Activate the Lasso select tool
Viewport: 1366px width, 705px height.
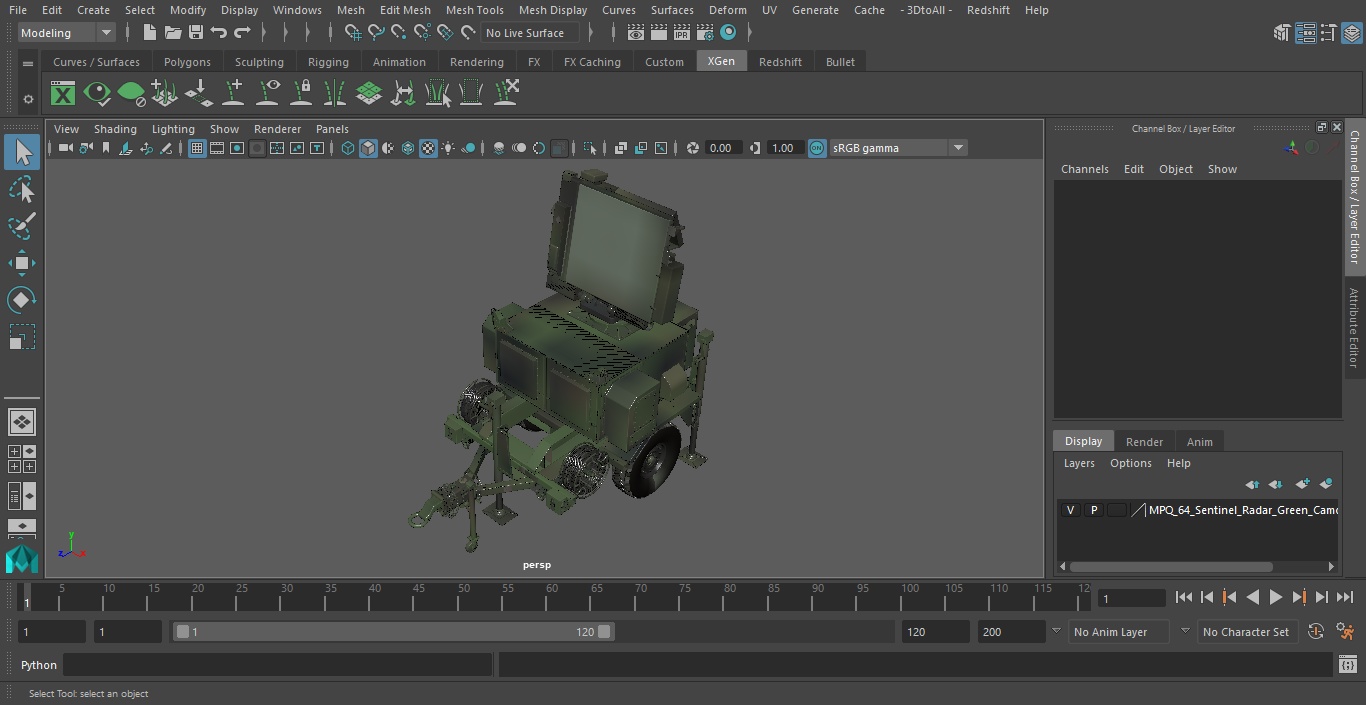tap(21, 189)
